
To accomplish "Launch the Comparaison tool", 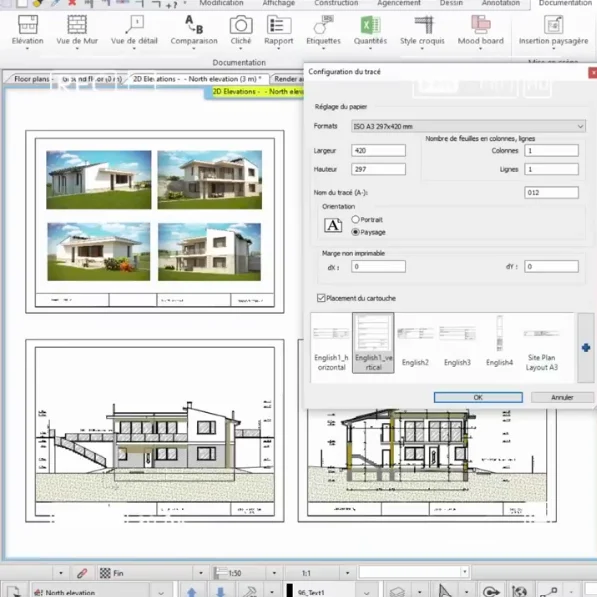I will 194,30.
